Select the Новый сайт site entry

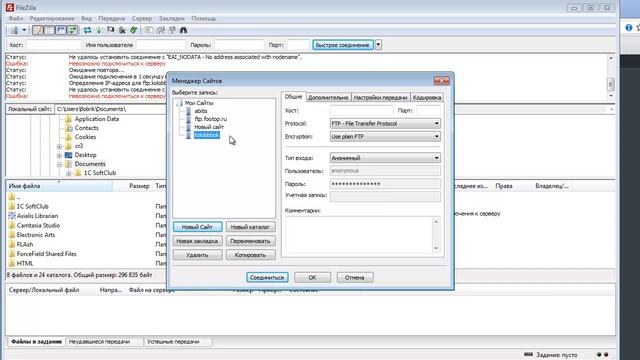pos(209,127)
